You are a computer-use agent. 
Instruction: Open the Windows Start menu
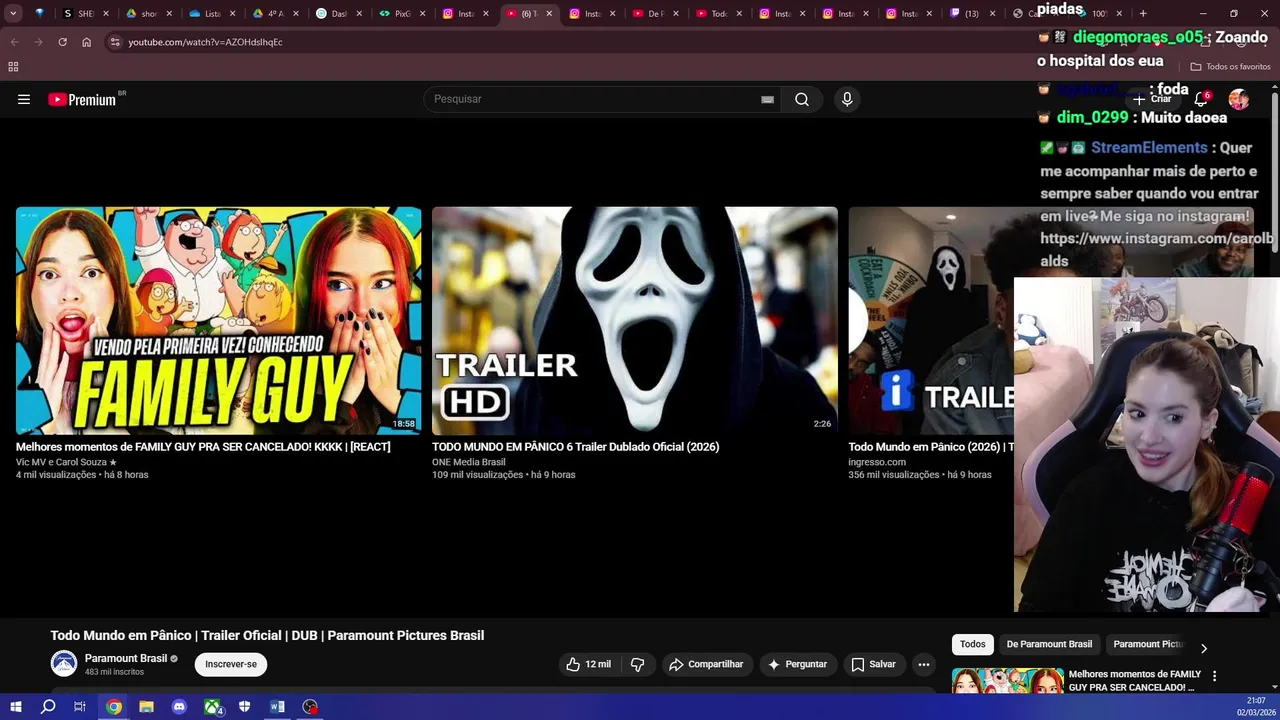(x=16, y=707)
